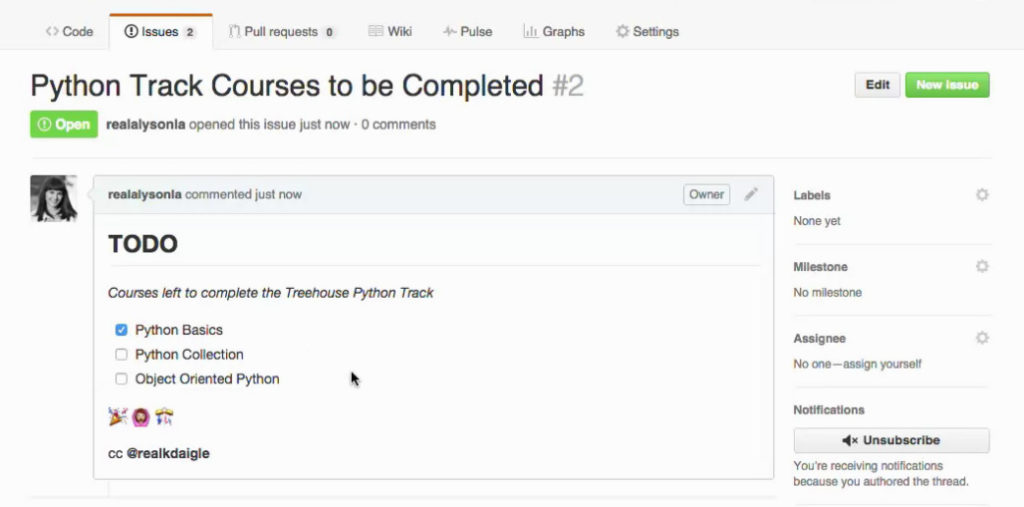
Task: Go to the Graphs tab
Action: tap(554, 31)
